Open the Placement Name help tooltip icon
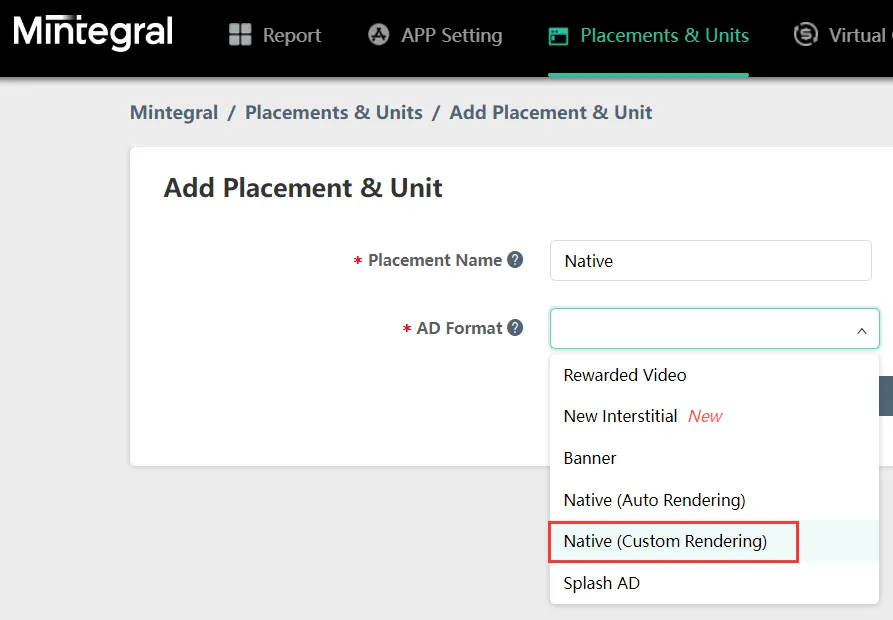Screen dimensions: 893x620 514,259
